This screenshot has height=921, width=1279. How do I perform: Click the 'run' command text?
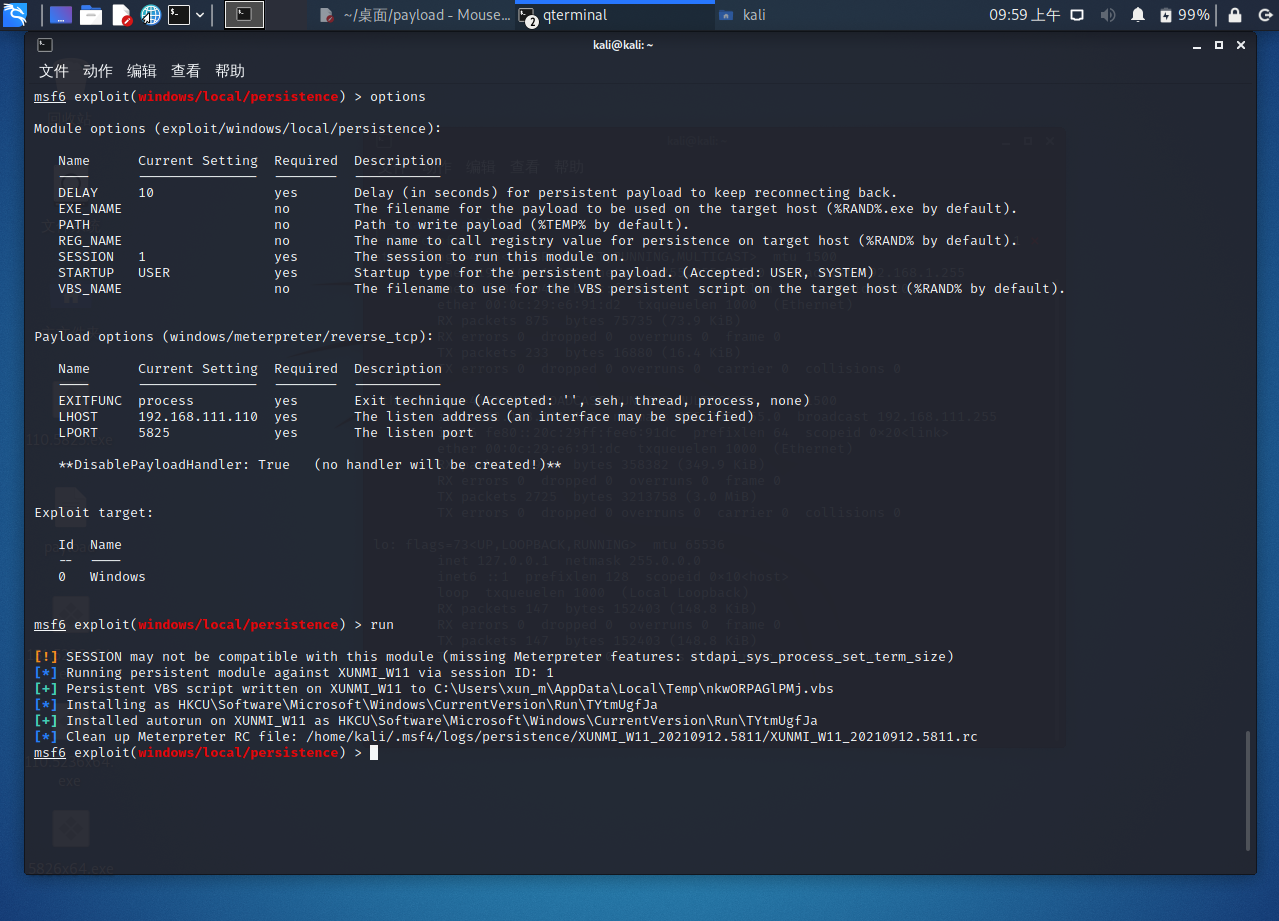click(x=382, y=625)
